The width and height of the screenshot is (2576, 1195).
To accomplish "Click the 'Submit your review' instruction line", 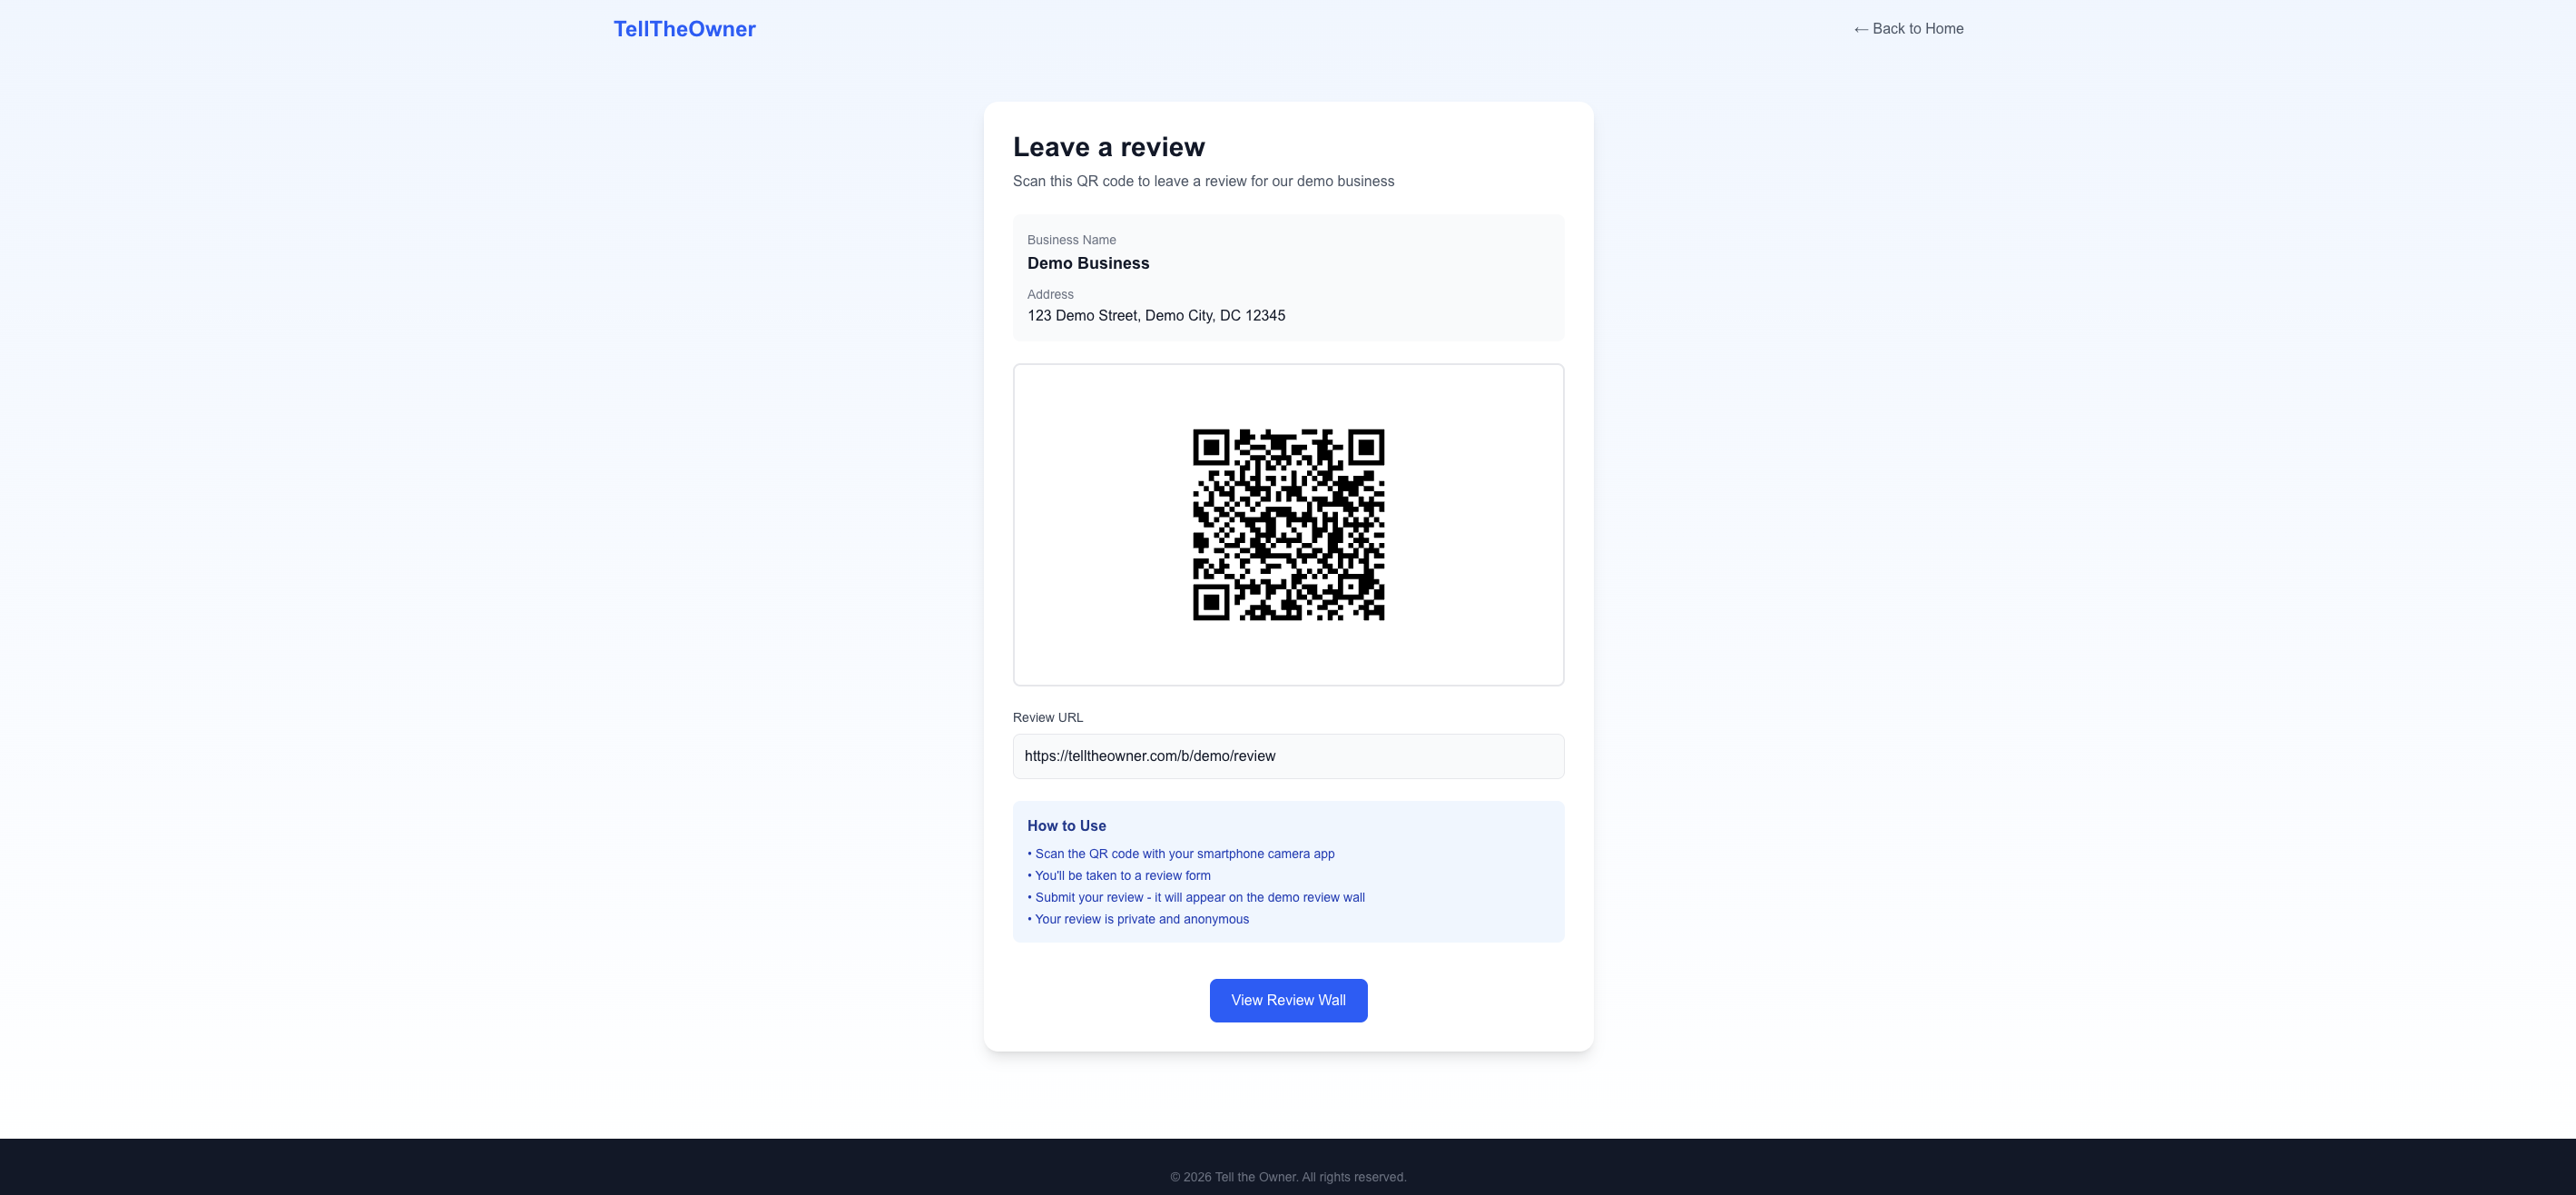I will point(1196,898).
